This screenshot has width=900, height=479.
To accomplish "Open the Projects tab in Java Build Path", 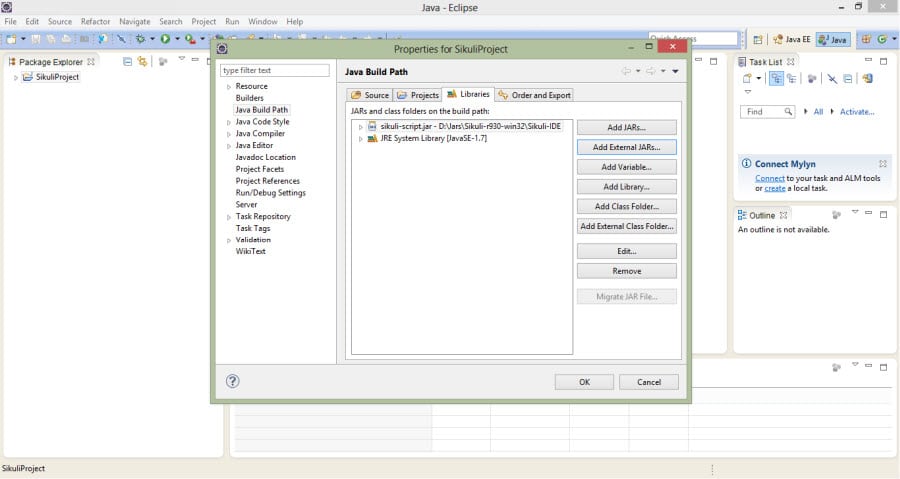I will pyautogui.click(x=418, y=95).
